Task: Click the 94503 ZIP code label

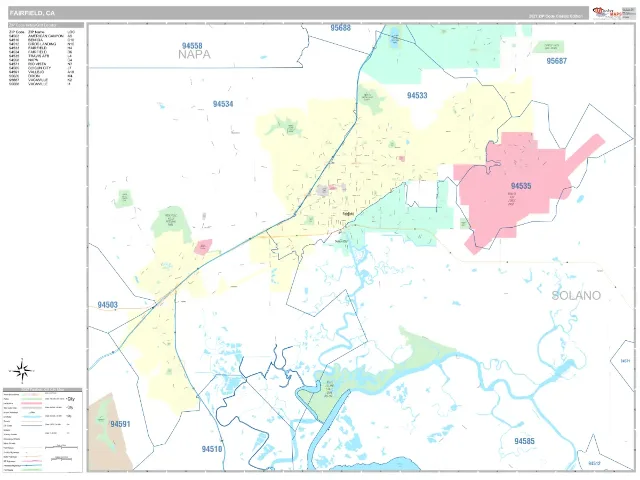Action: coord(107,305)
